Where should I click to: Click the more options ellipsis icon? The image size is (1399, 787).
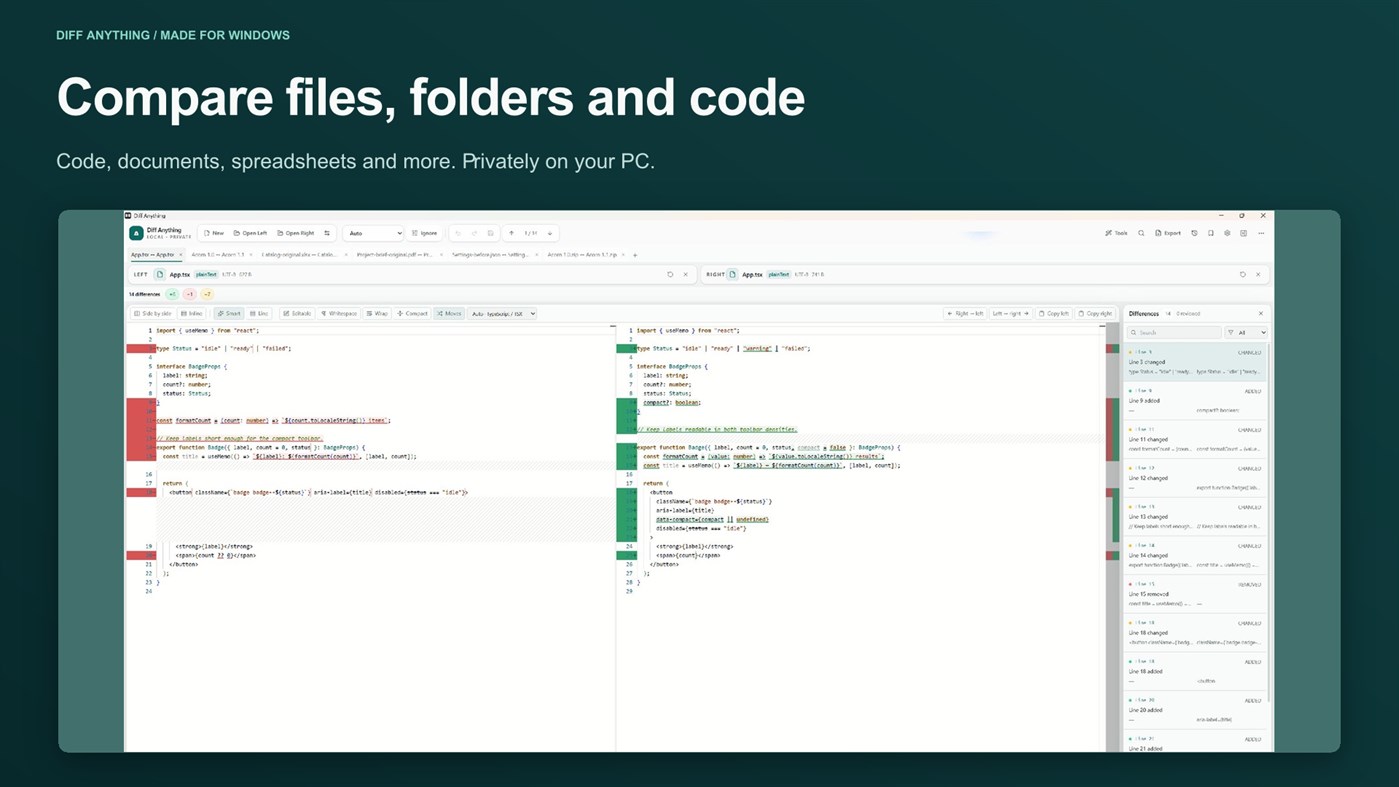1261,233
